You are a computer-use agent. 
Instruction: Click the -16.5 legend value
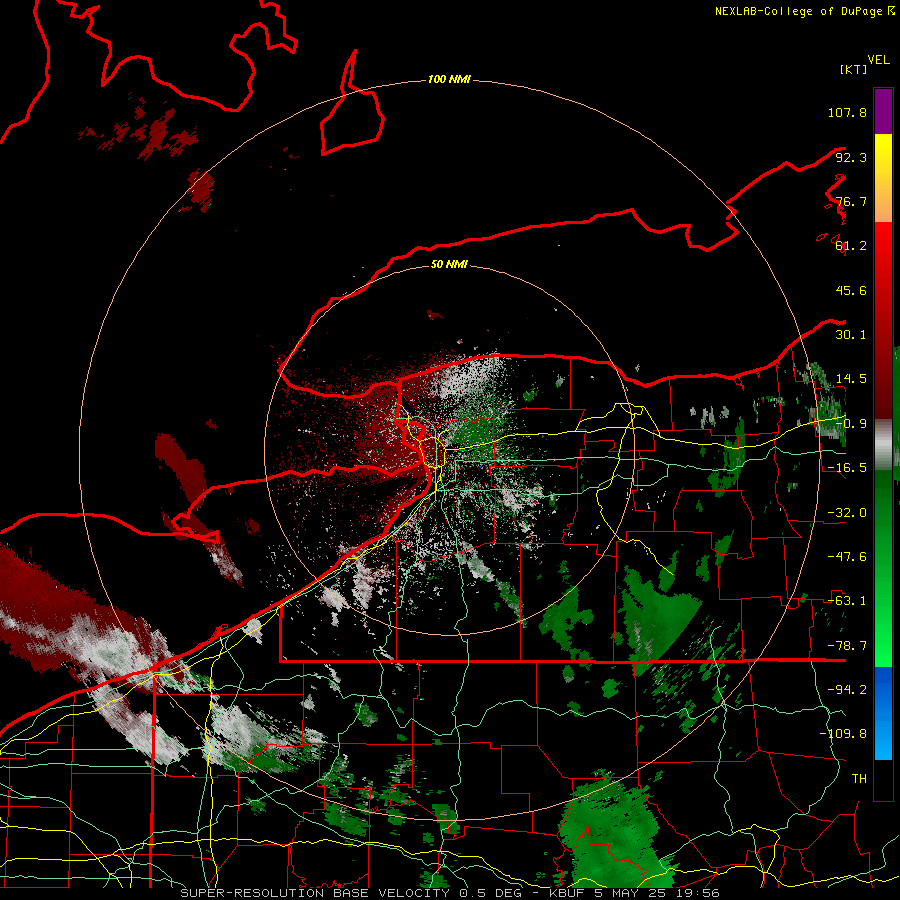point(847,468)
